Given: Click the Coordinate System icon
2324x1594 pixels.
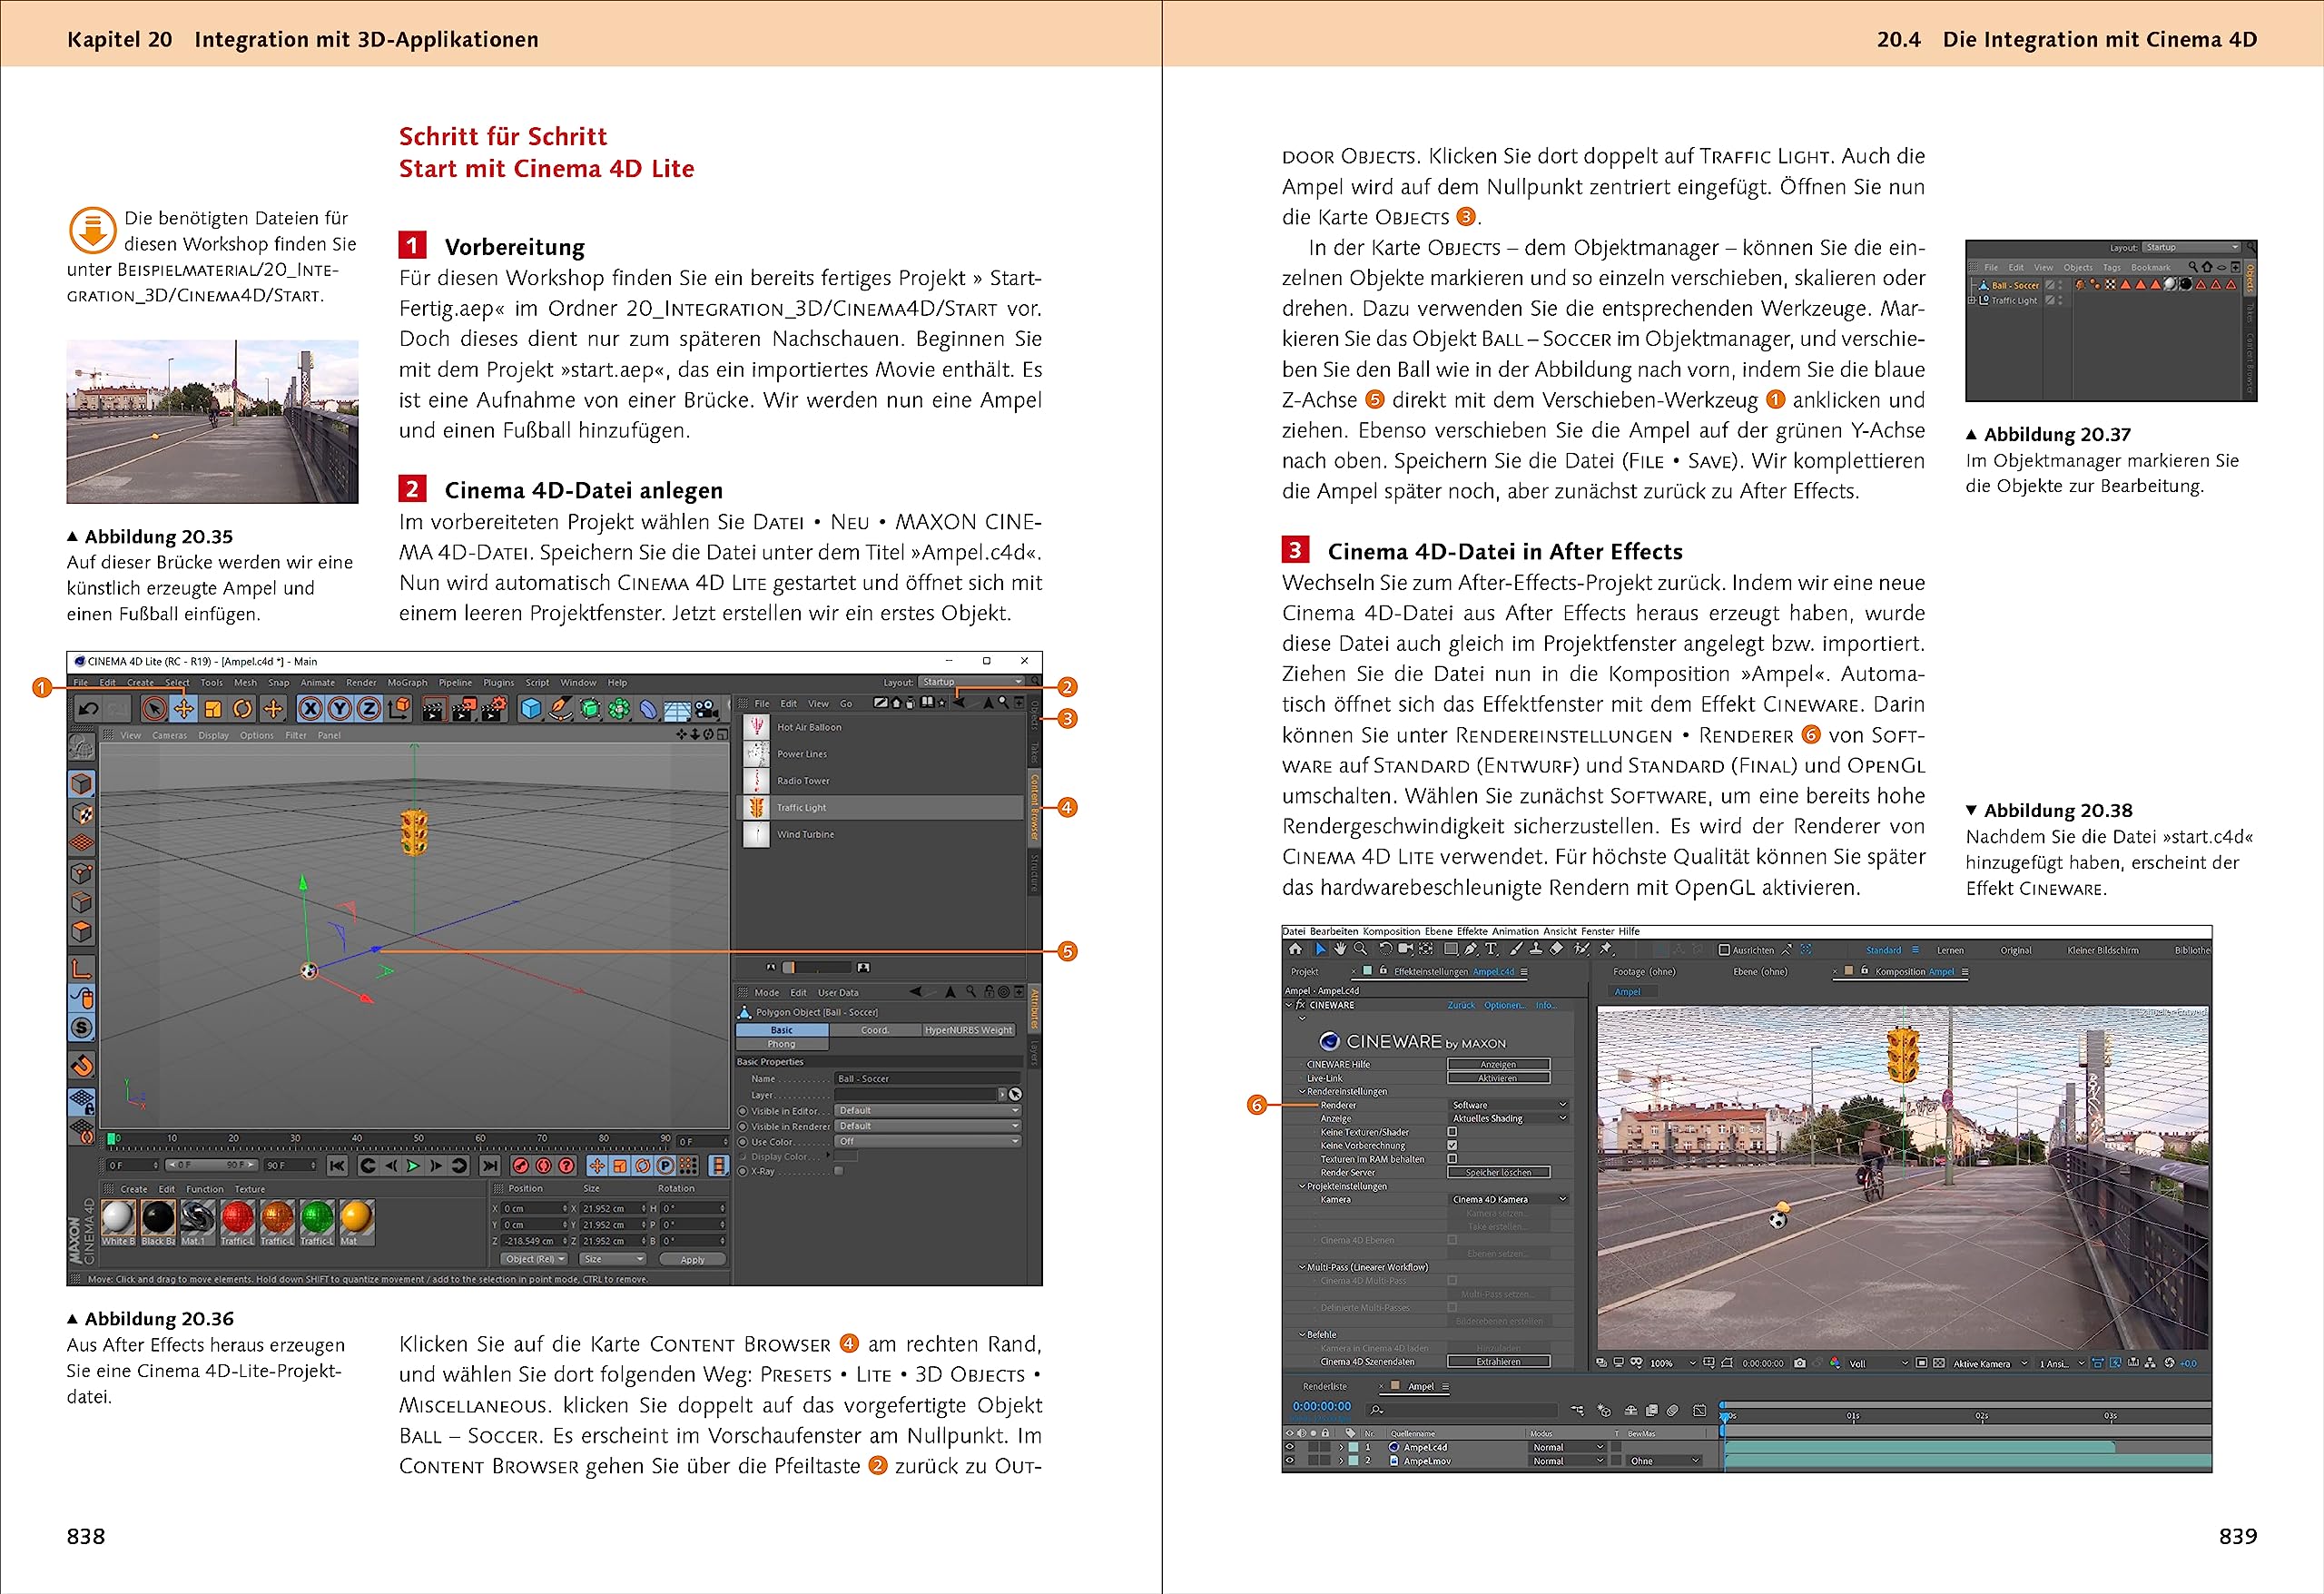Looking at the screenshot, I should pos(399,709).
